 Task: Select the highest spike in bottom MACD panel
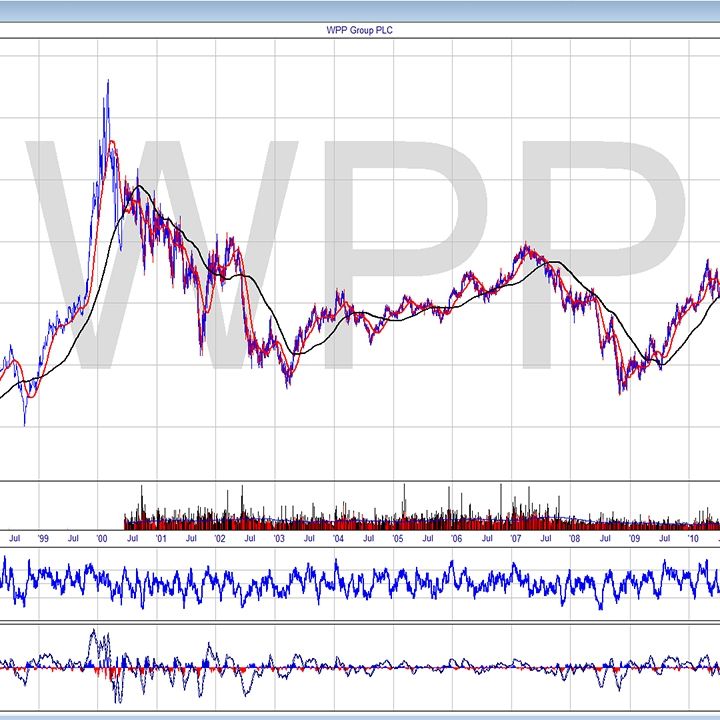tap(93, 631)
